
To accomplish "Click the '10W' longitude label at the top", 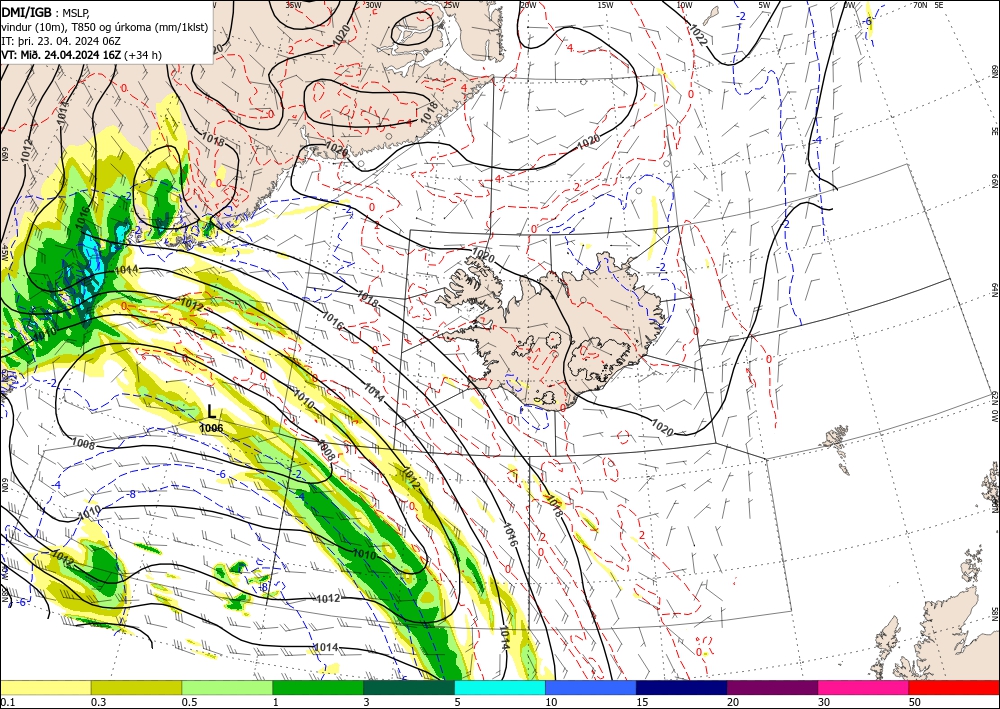I will tap(684, 5).
